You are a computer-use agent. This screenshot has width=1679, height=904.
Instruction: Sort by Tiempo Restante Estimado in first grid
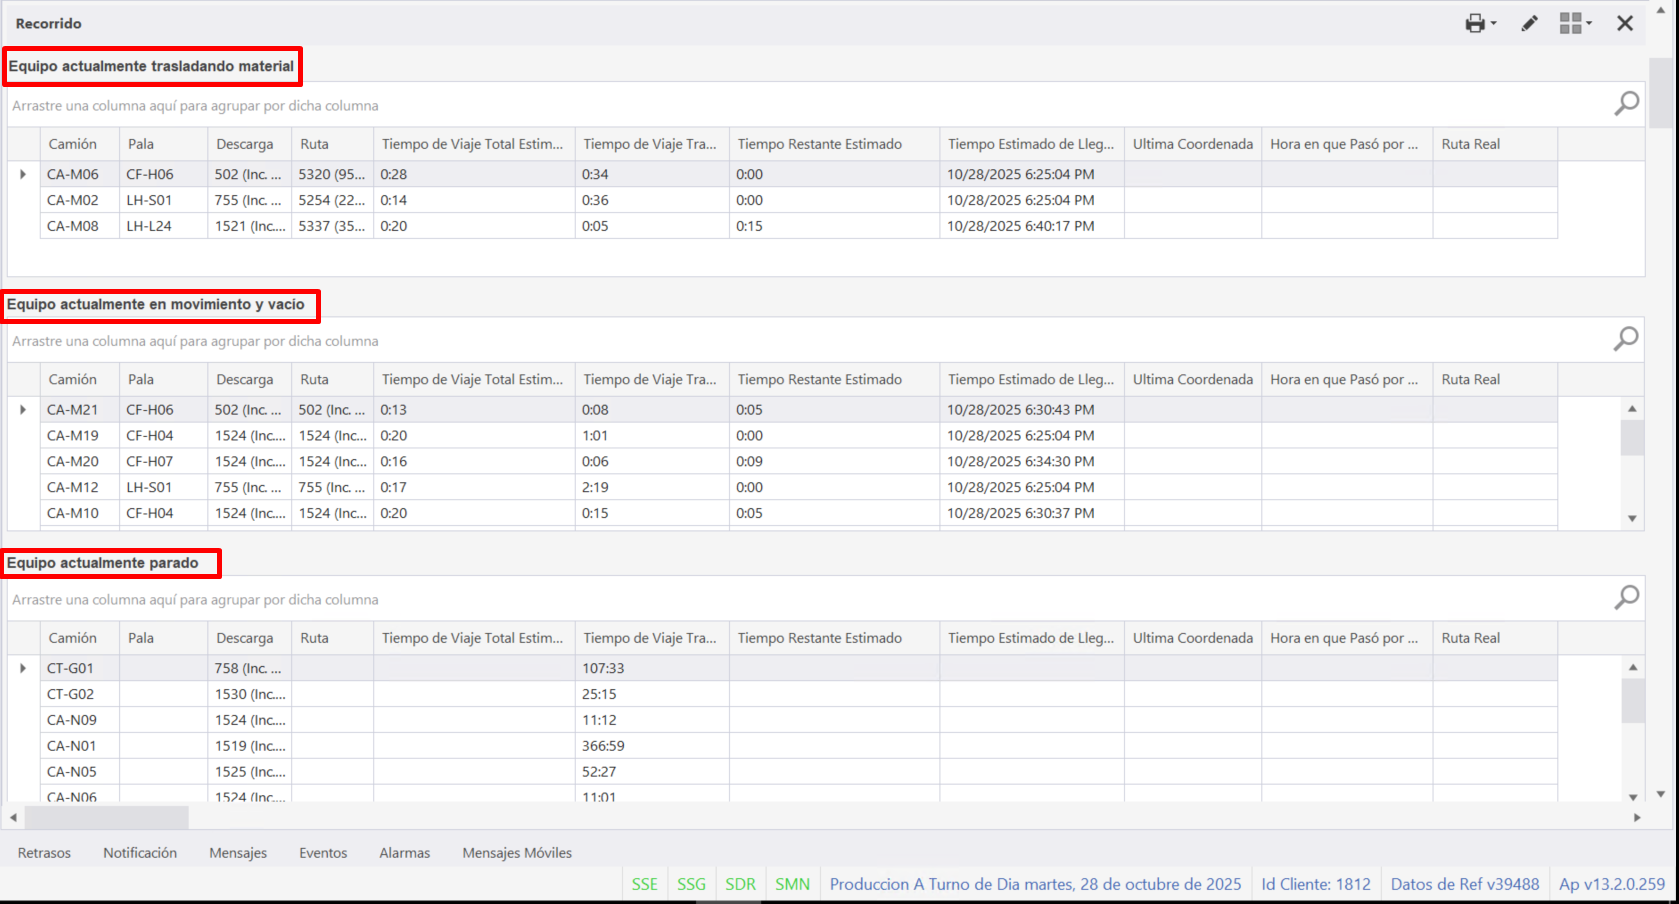820,144
